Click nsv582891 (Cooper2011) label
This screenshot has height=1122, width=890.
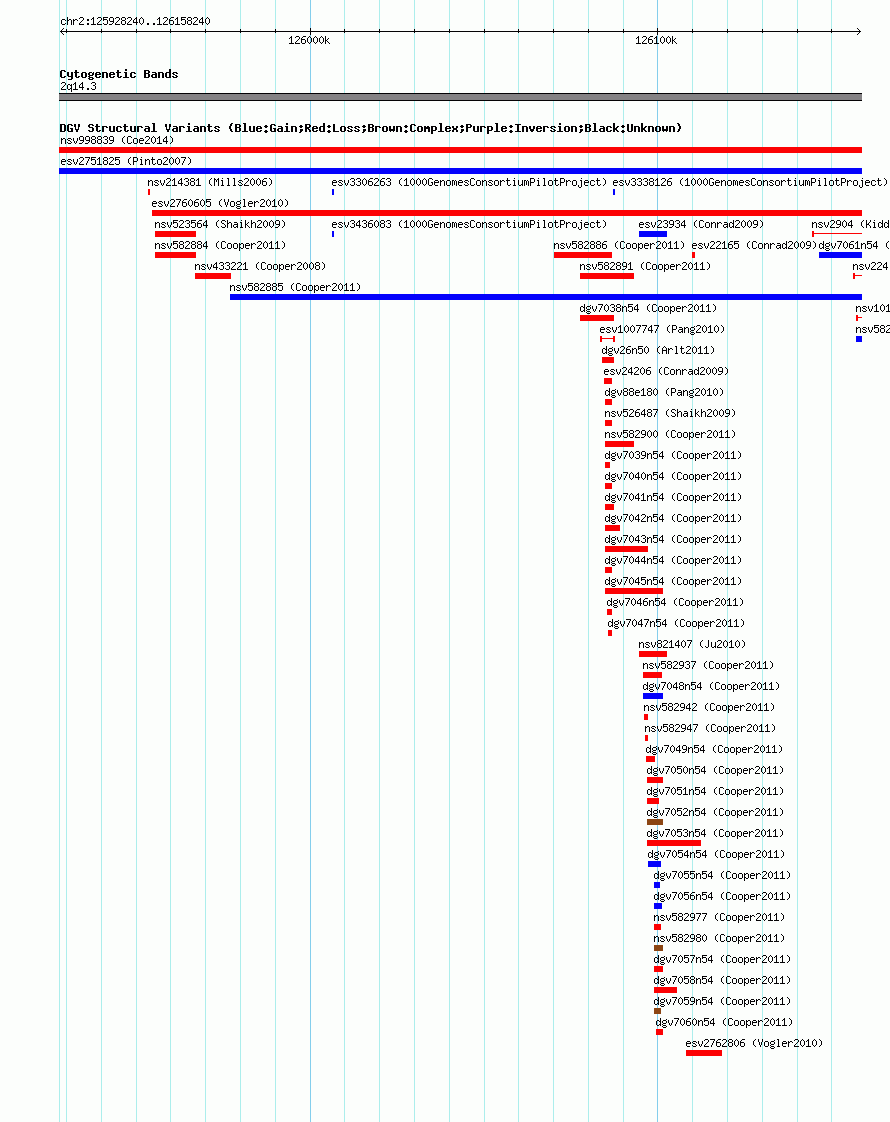(x=645, y=266)
